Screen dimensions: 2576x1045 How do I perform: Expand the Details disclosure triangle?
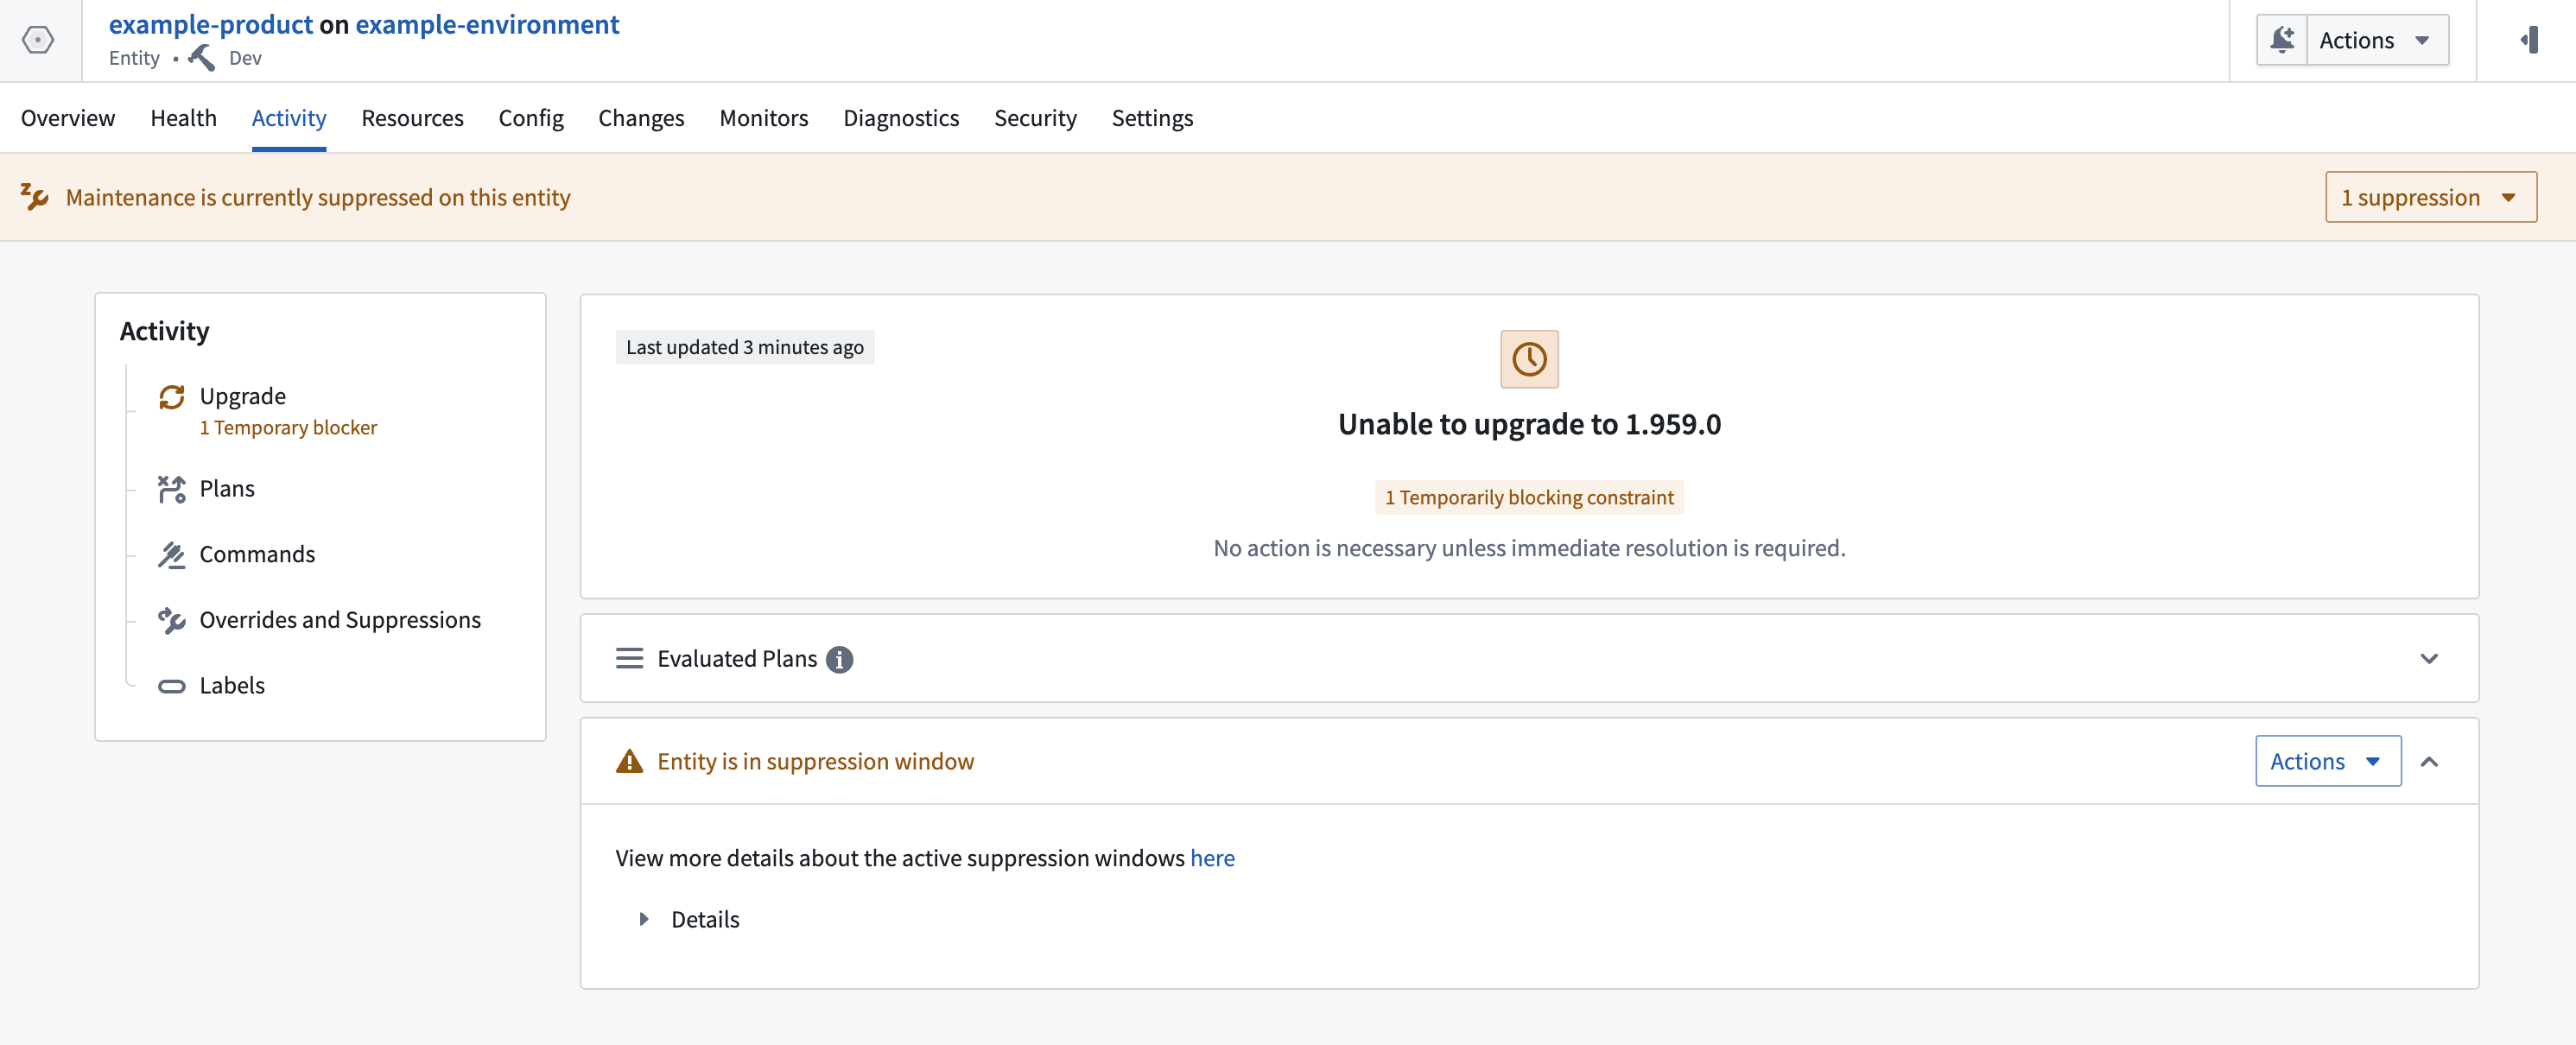(644, 919)
